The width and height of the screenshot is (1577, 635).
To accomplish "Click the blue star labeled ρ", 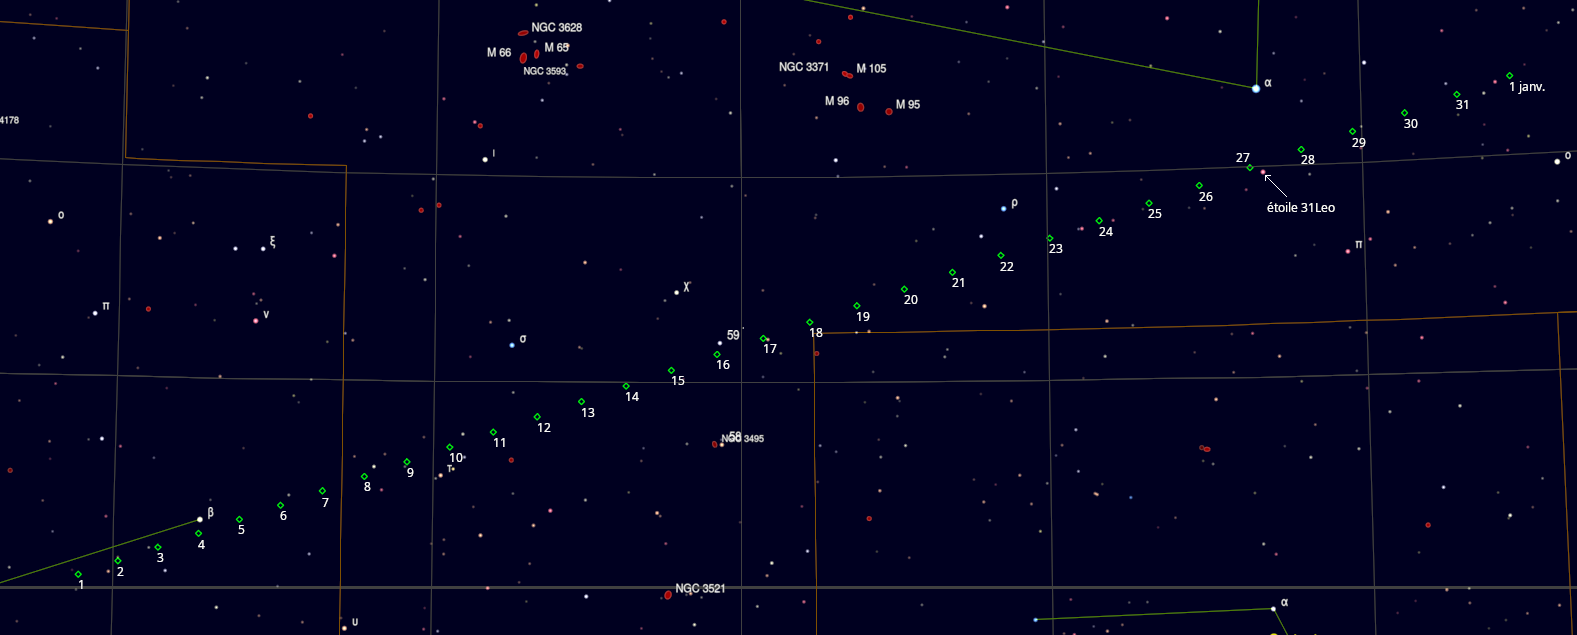I will click(x=1003, y=208).
